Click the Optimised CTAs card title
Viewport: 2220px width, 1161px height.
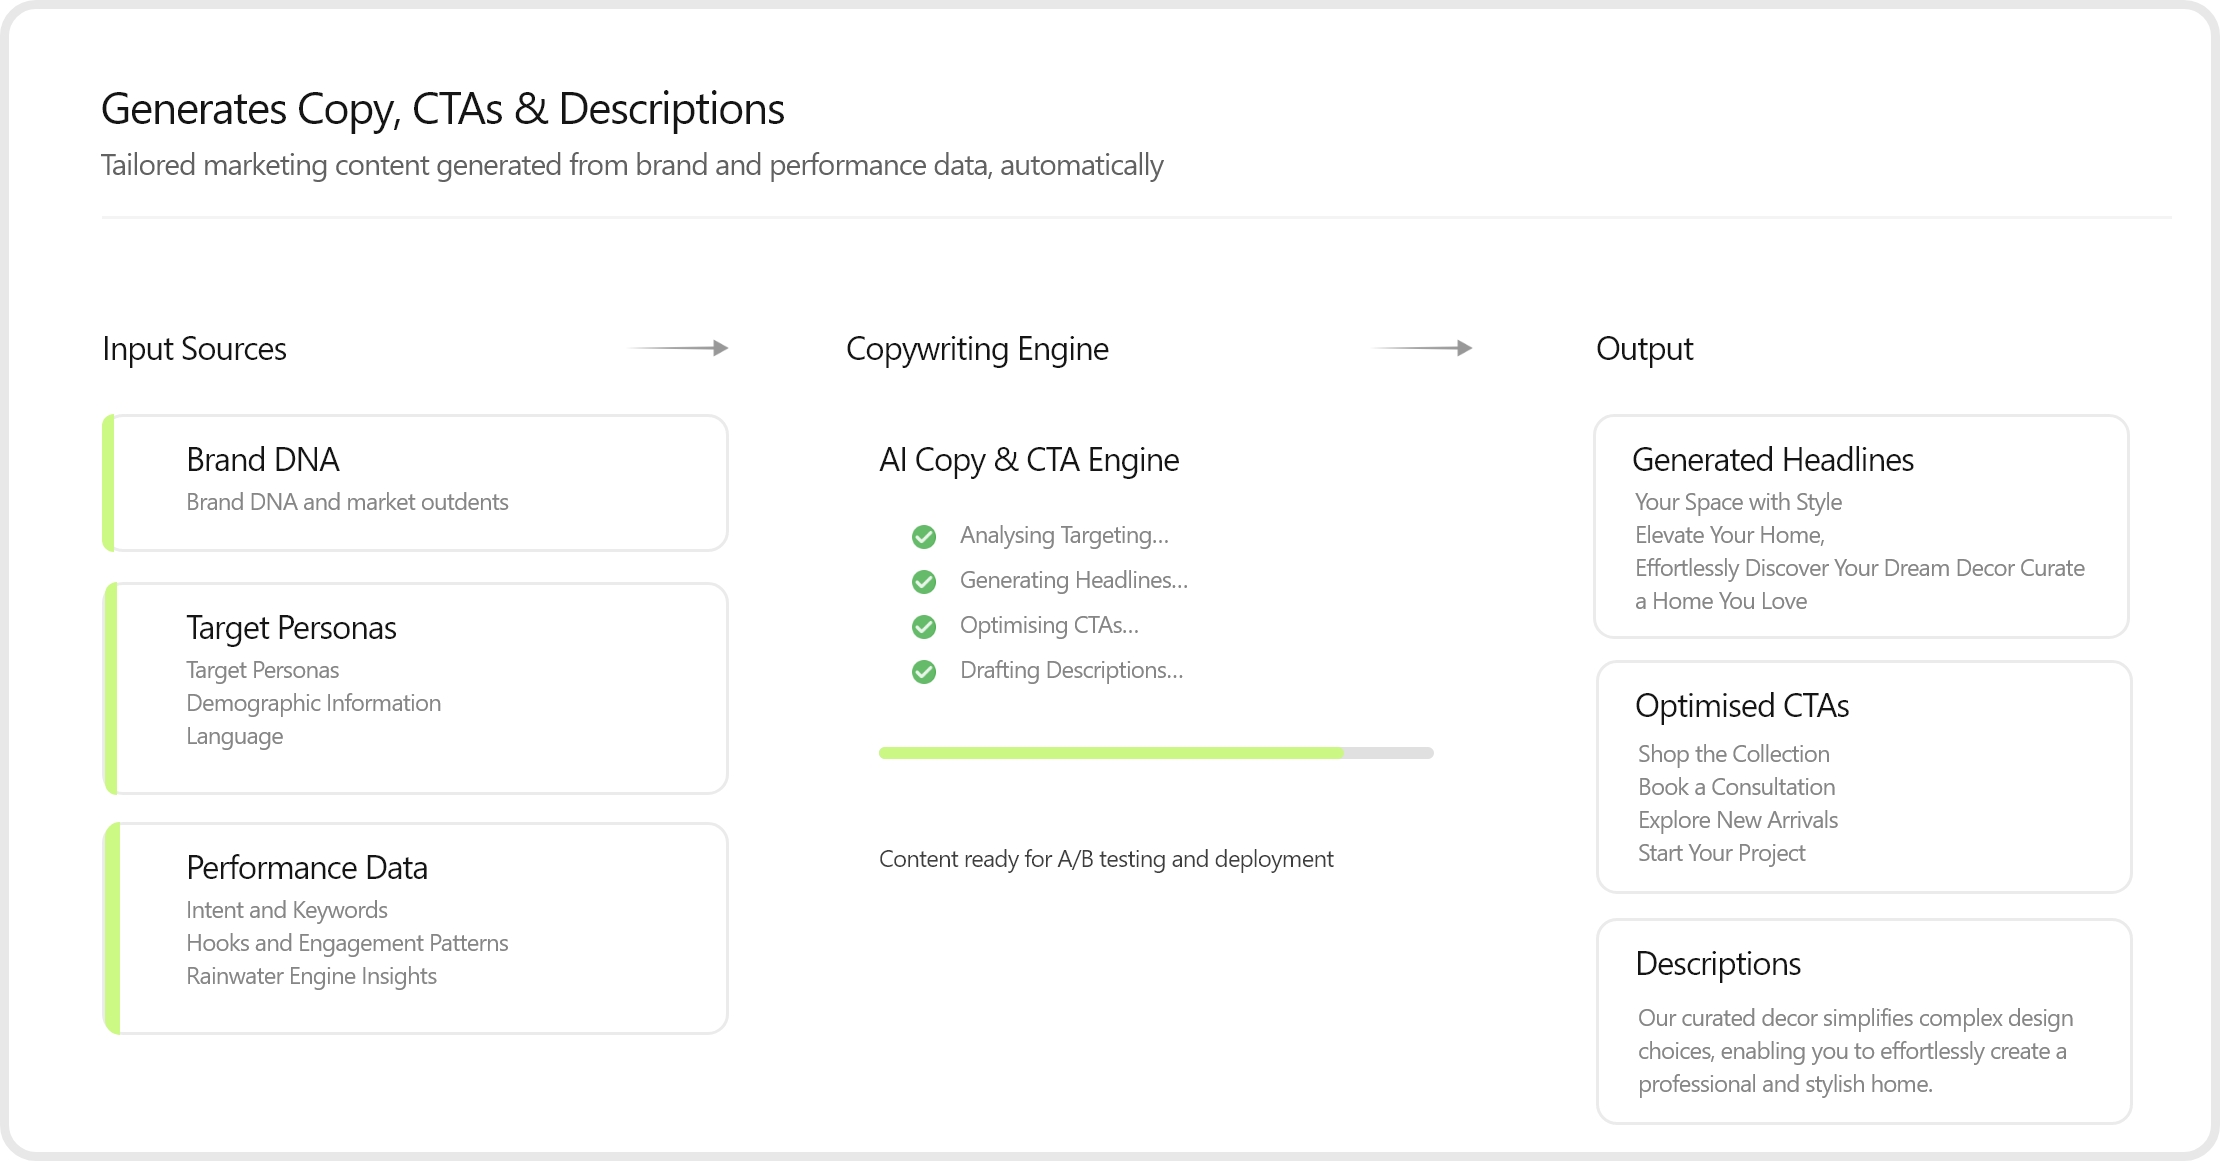tap(1742, 706)
